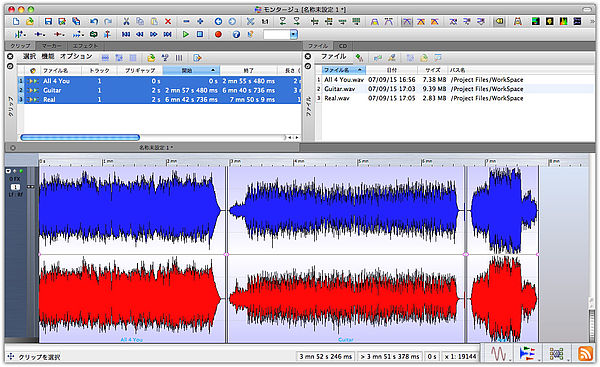Sort clips by トラック column header
The height and width of the screenshot is (367, 600).
[x=99, y=70]
